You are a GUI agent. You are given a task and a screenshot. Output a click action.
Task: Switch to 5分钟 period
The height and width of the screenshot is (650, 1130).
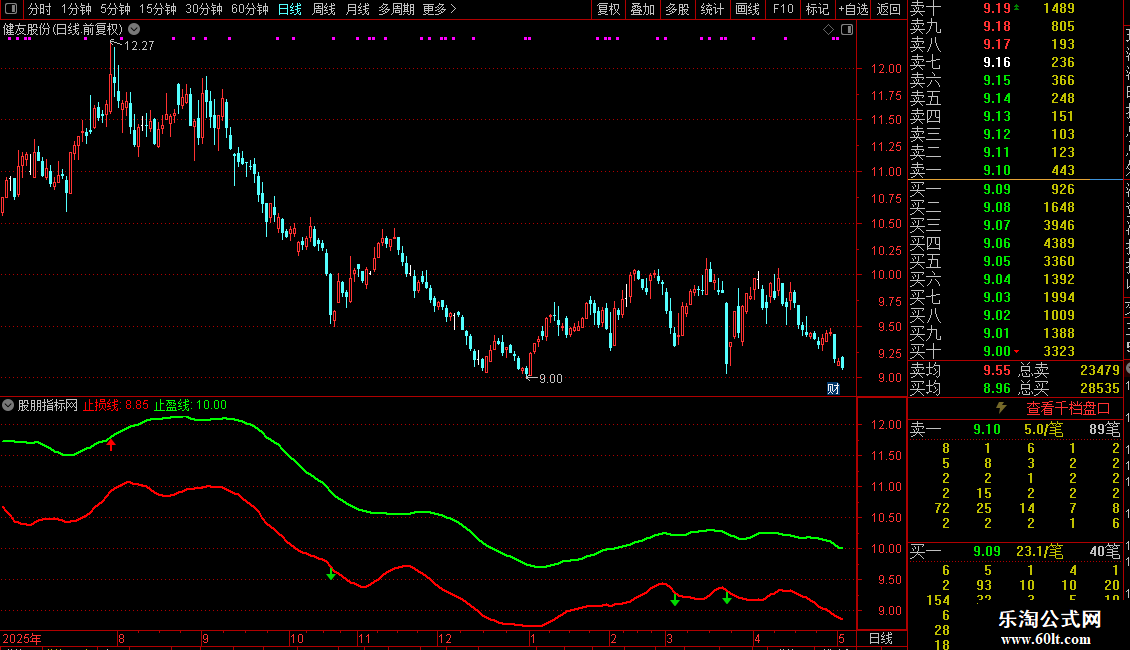[115, 9]
